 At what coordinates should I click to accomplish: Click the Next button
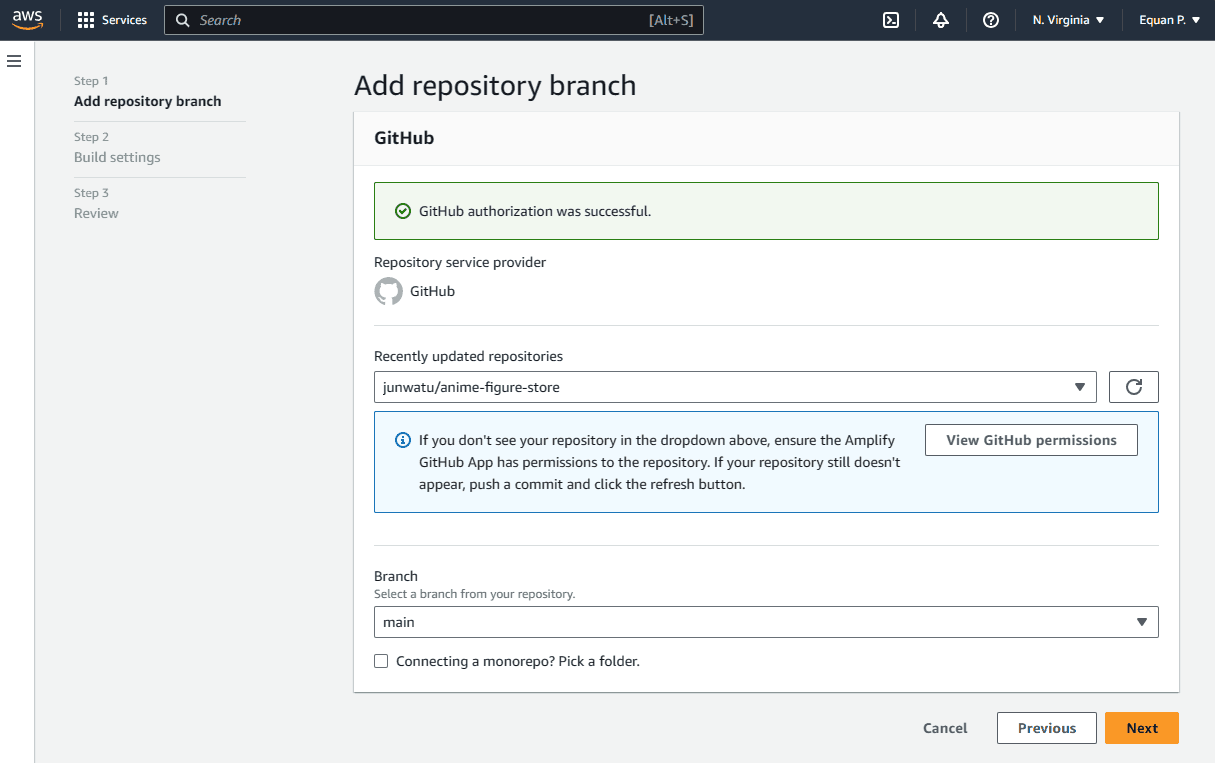1142,728
